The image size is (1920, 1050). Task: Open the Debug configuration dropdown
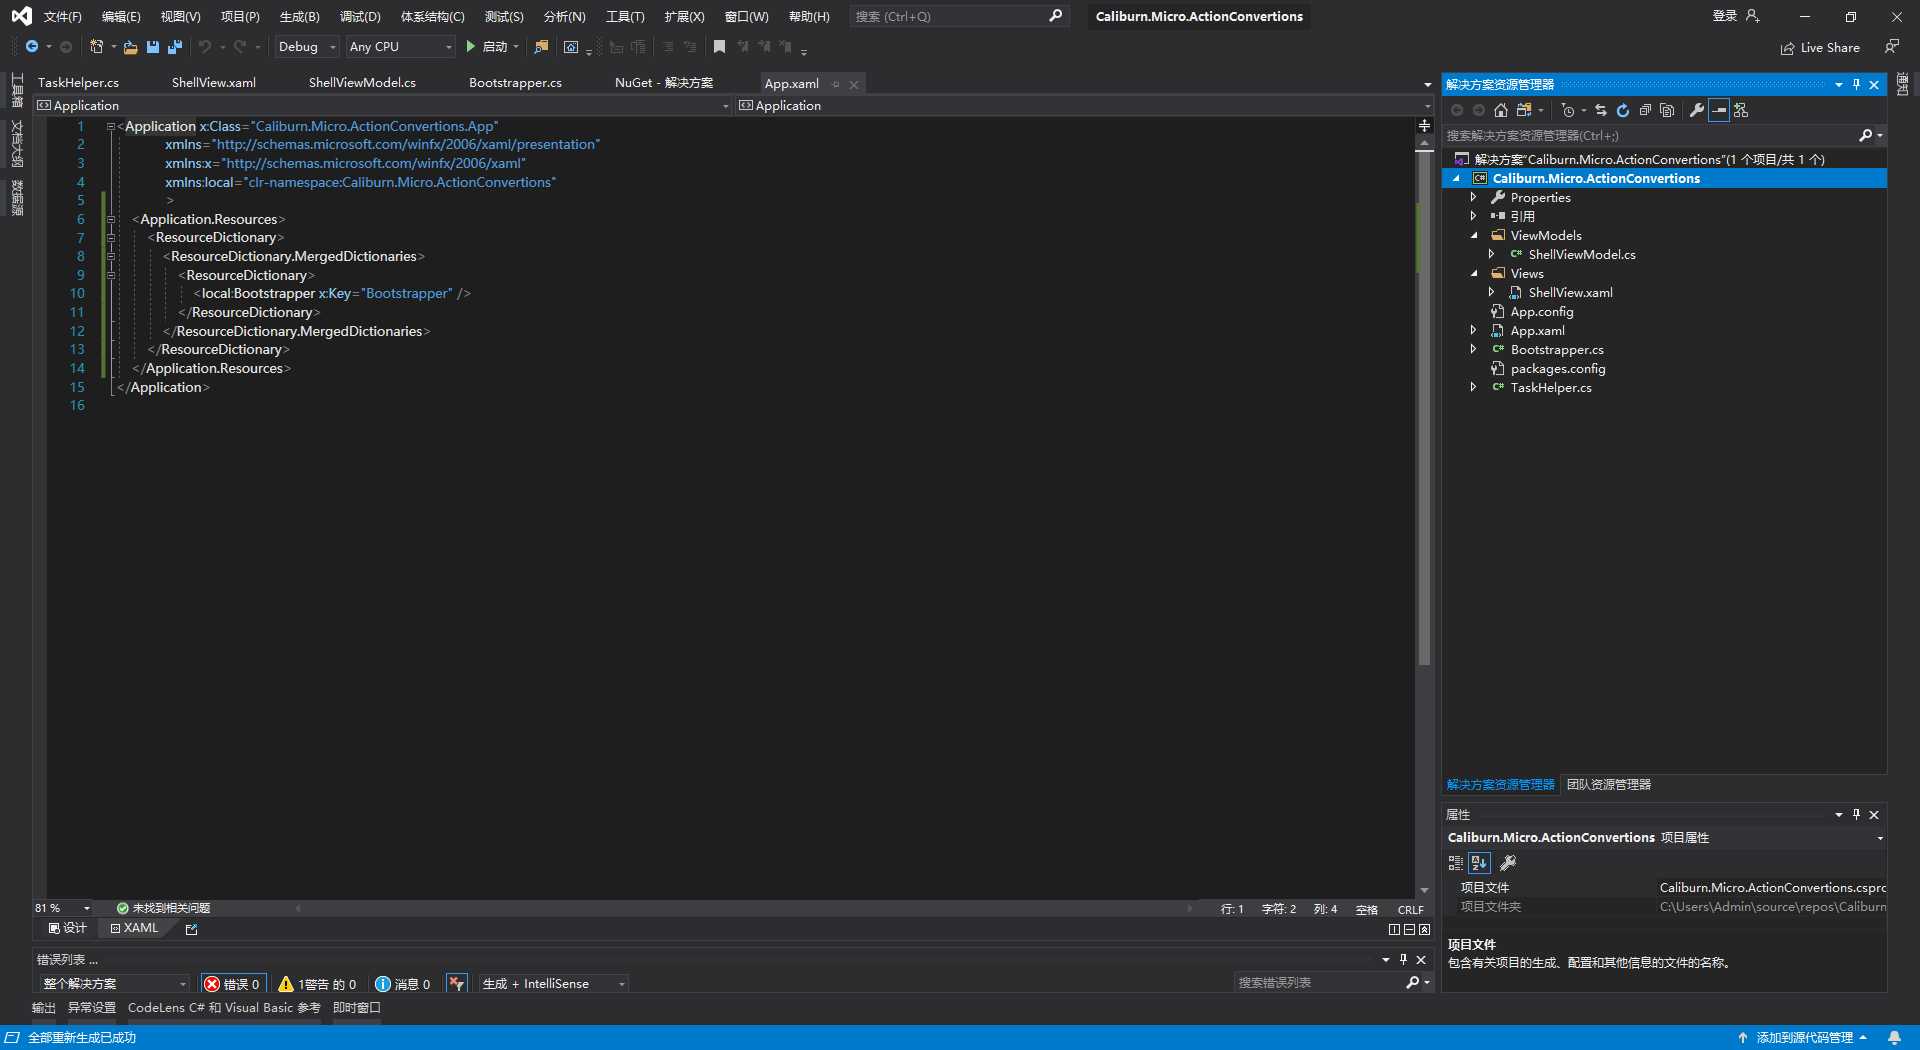[306, 47]
